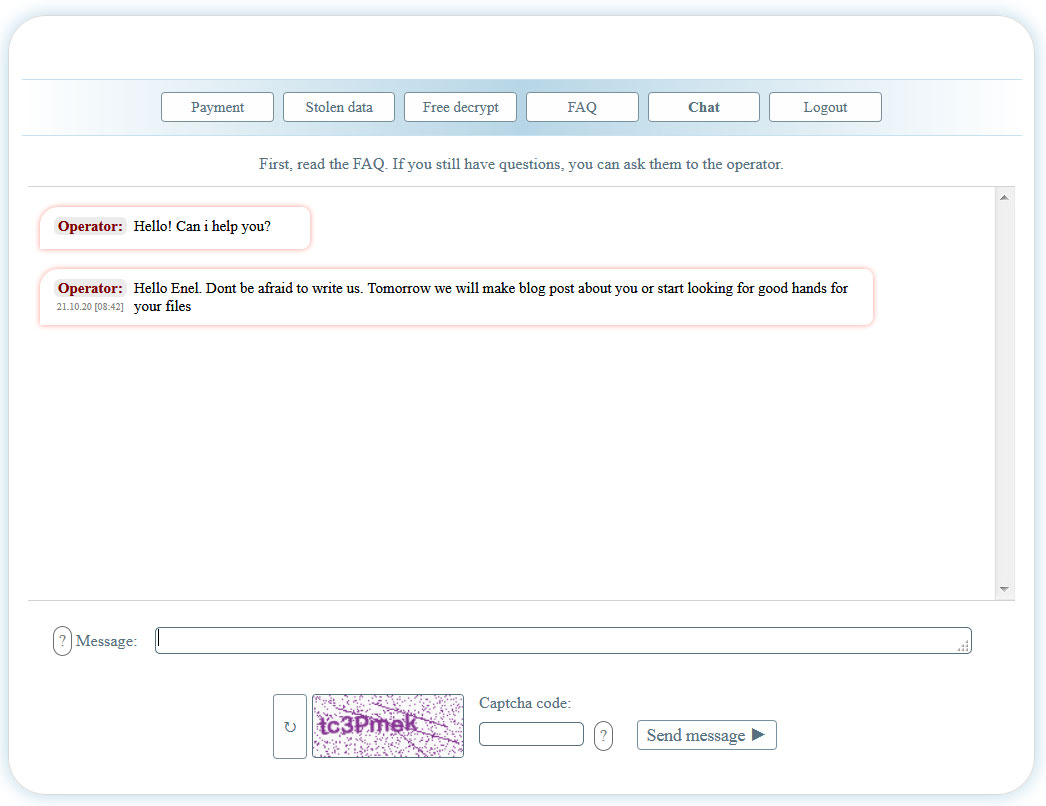This screenshot has height=806, width=1046.
Task: Focus the Message text field
Action: point(560,641)
